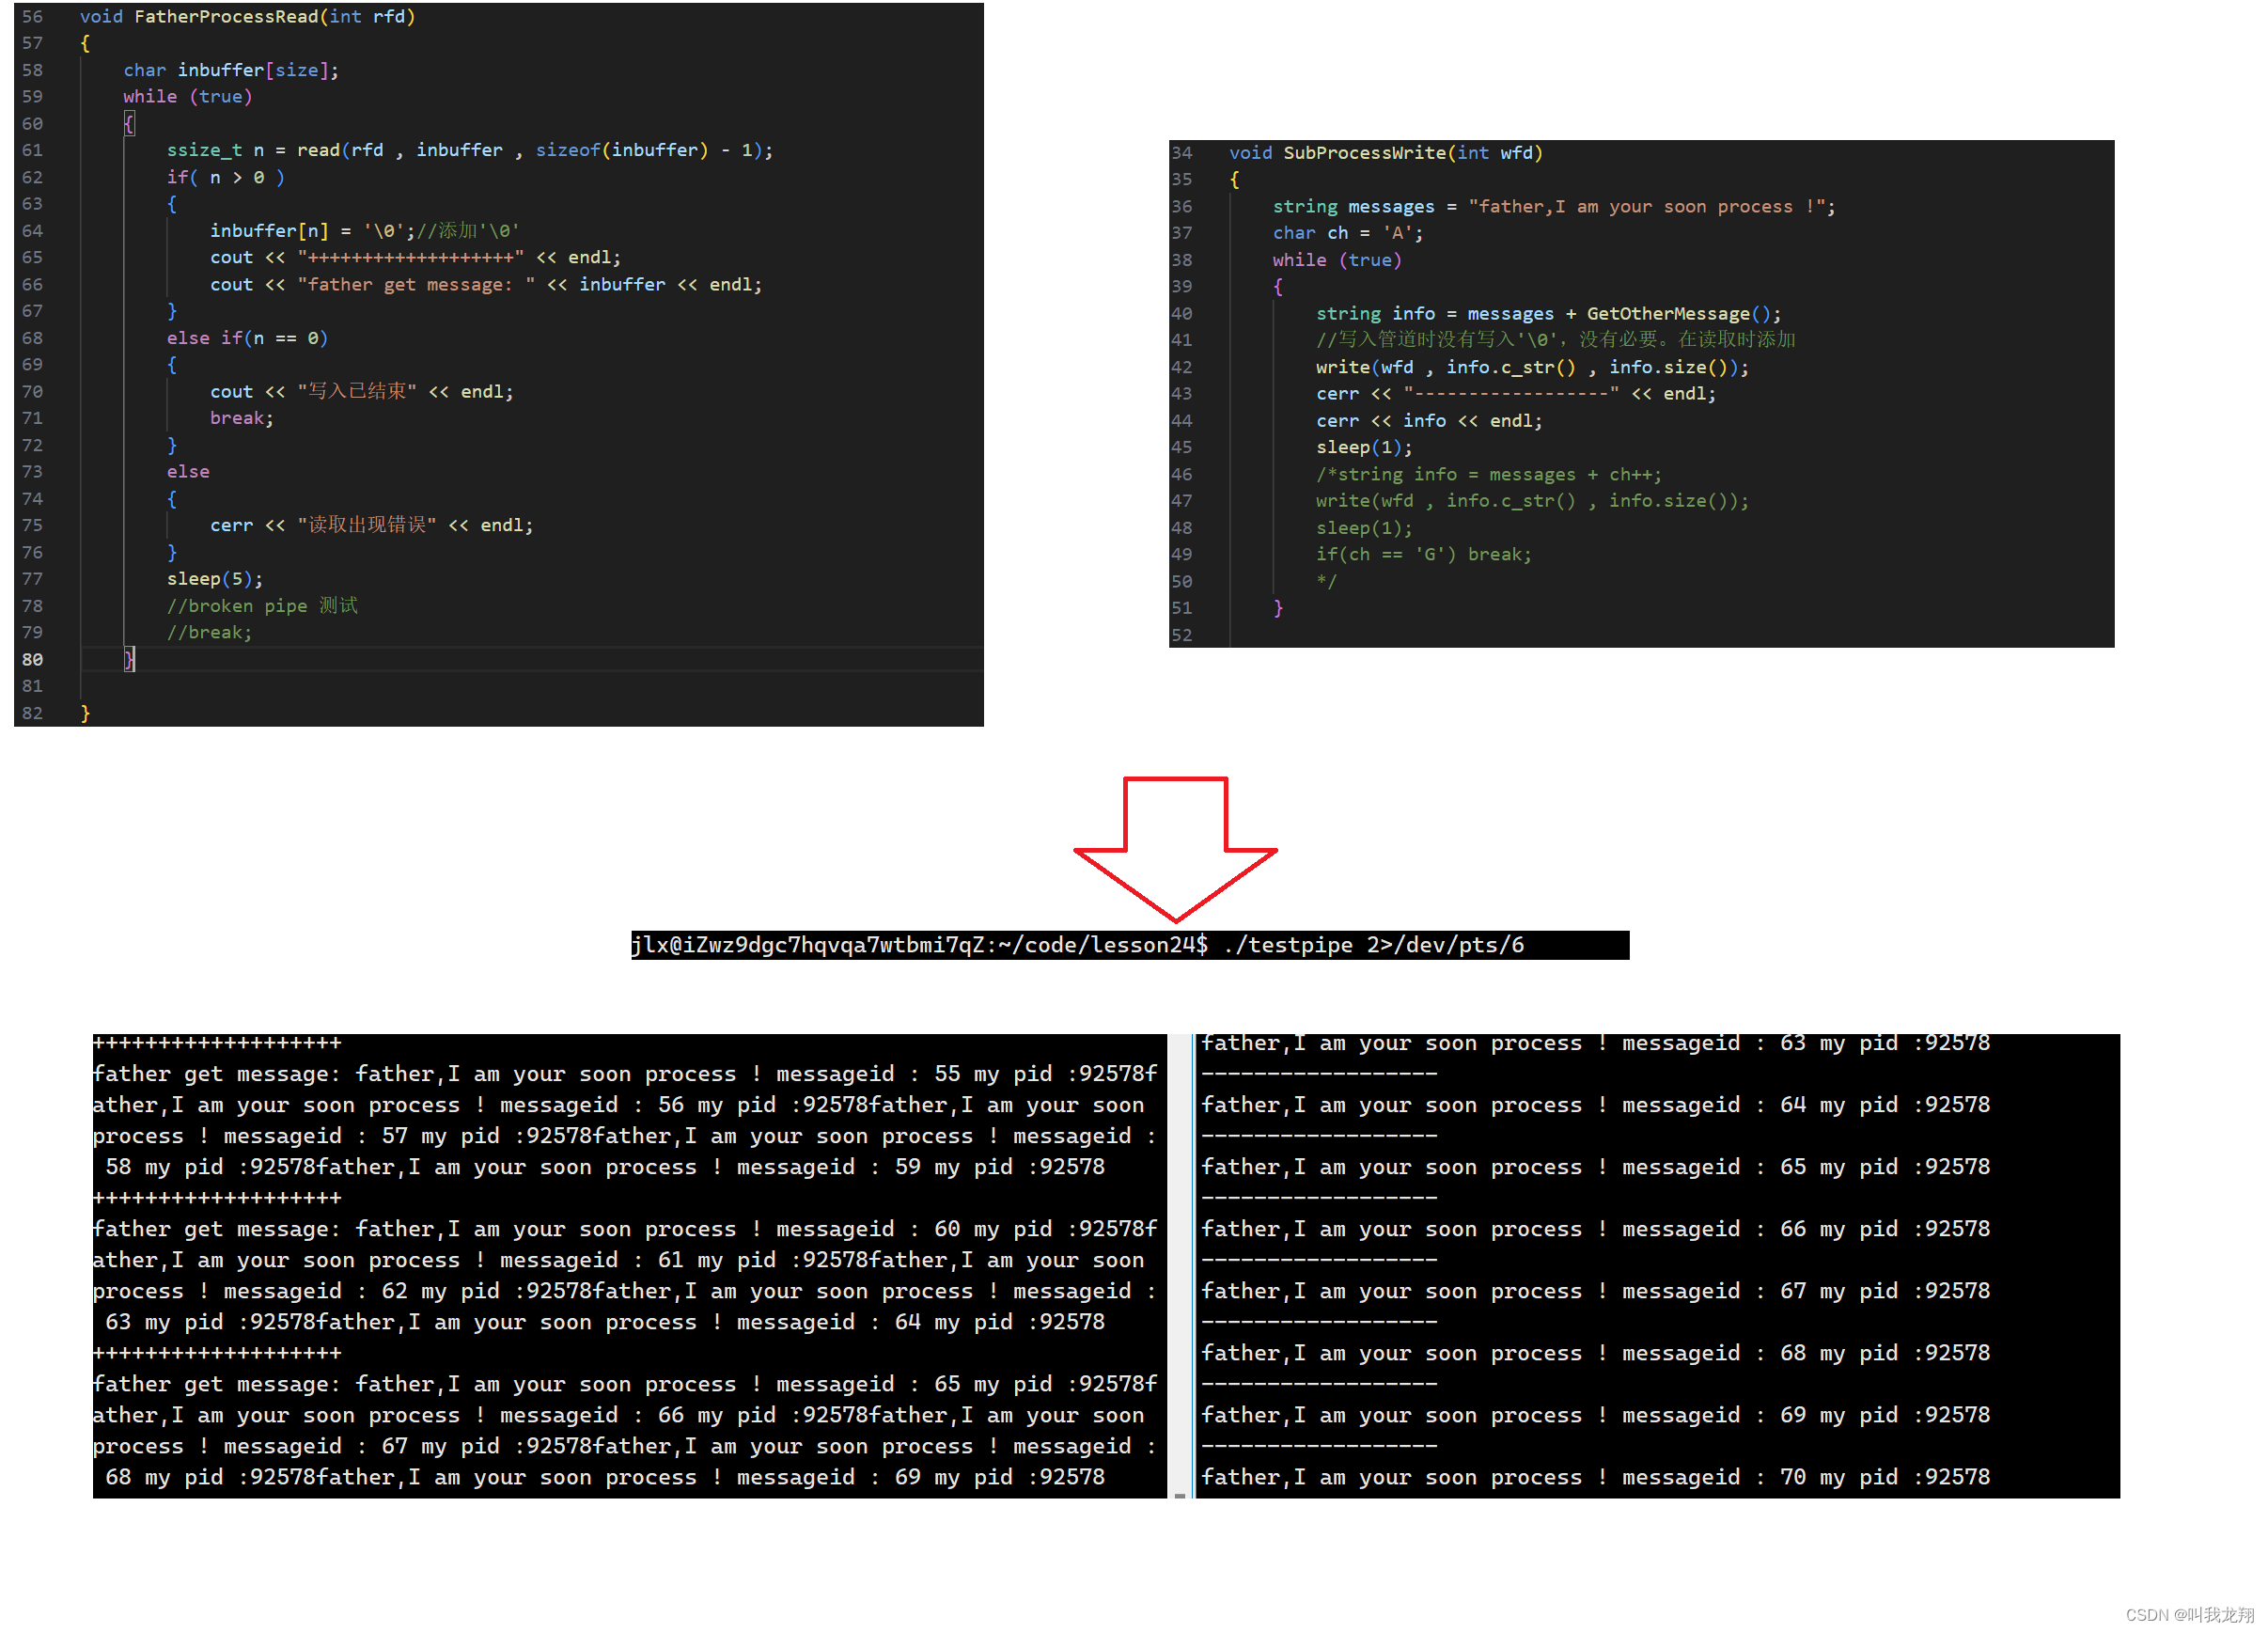Click the 'father get message:' cout statement in code
Image resolution: width=2268 pixels, height=1632 pixels.
[485, 284]
